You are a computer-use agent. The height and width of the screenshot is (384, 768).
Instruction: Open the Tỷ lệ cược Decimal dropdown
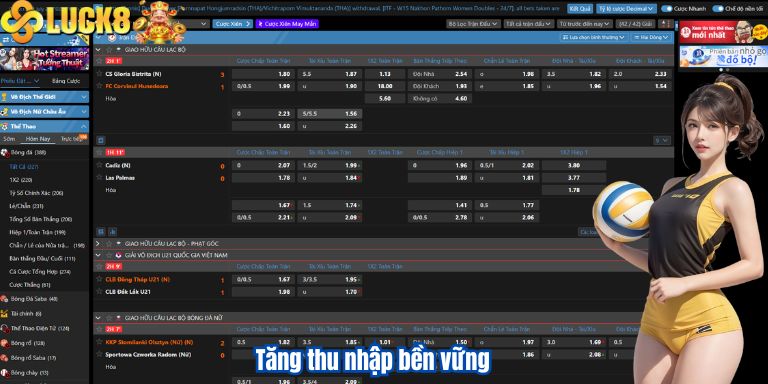click(626, 9)
